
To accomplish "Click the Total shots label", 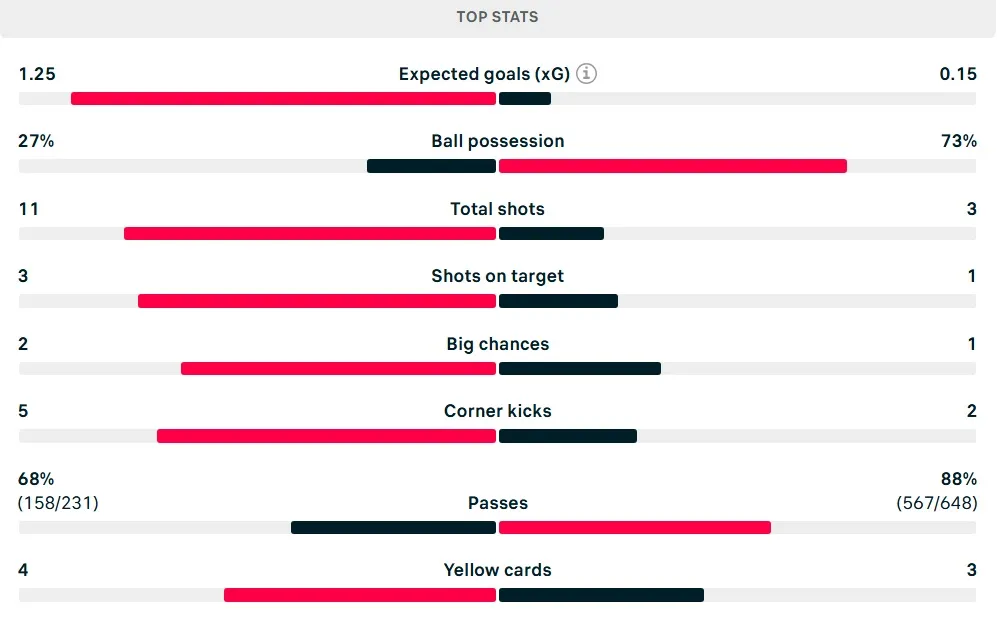I will coord(498,209).
